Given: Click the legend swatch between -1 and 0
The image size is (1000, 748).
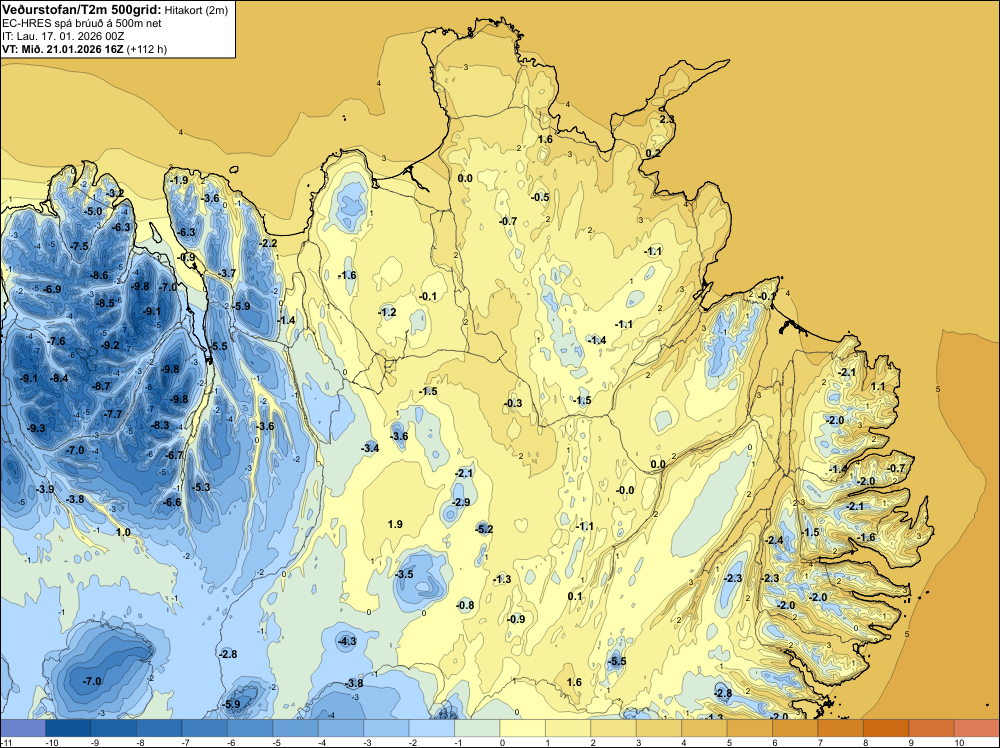Looking at the screenshot, I should (x=477, y=728).
